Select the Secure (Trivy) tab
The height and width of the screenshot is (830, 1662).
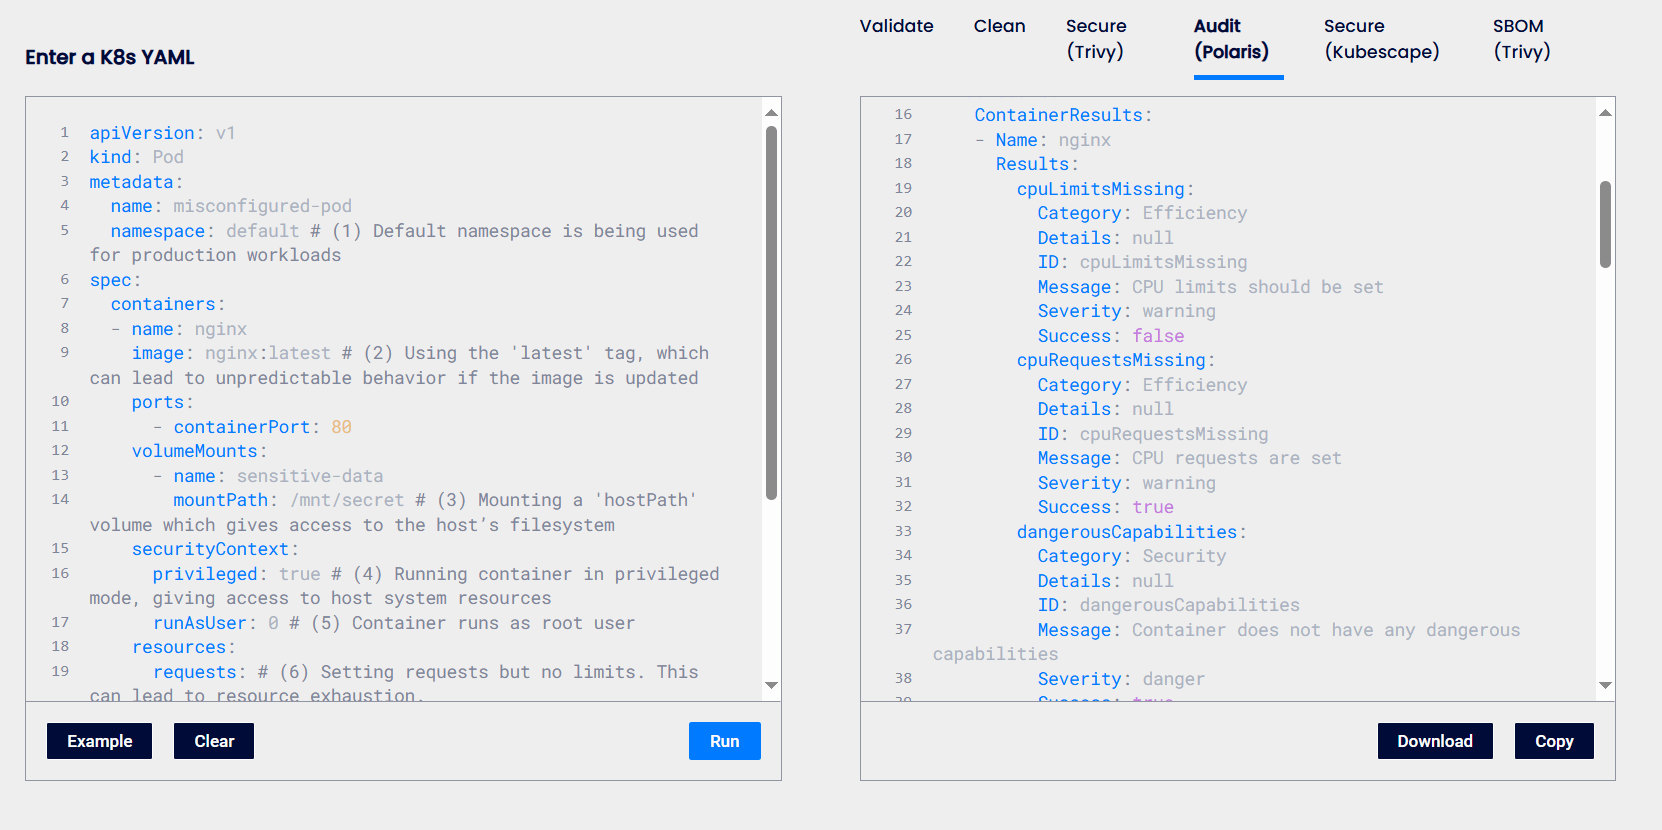point(1095,39)
